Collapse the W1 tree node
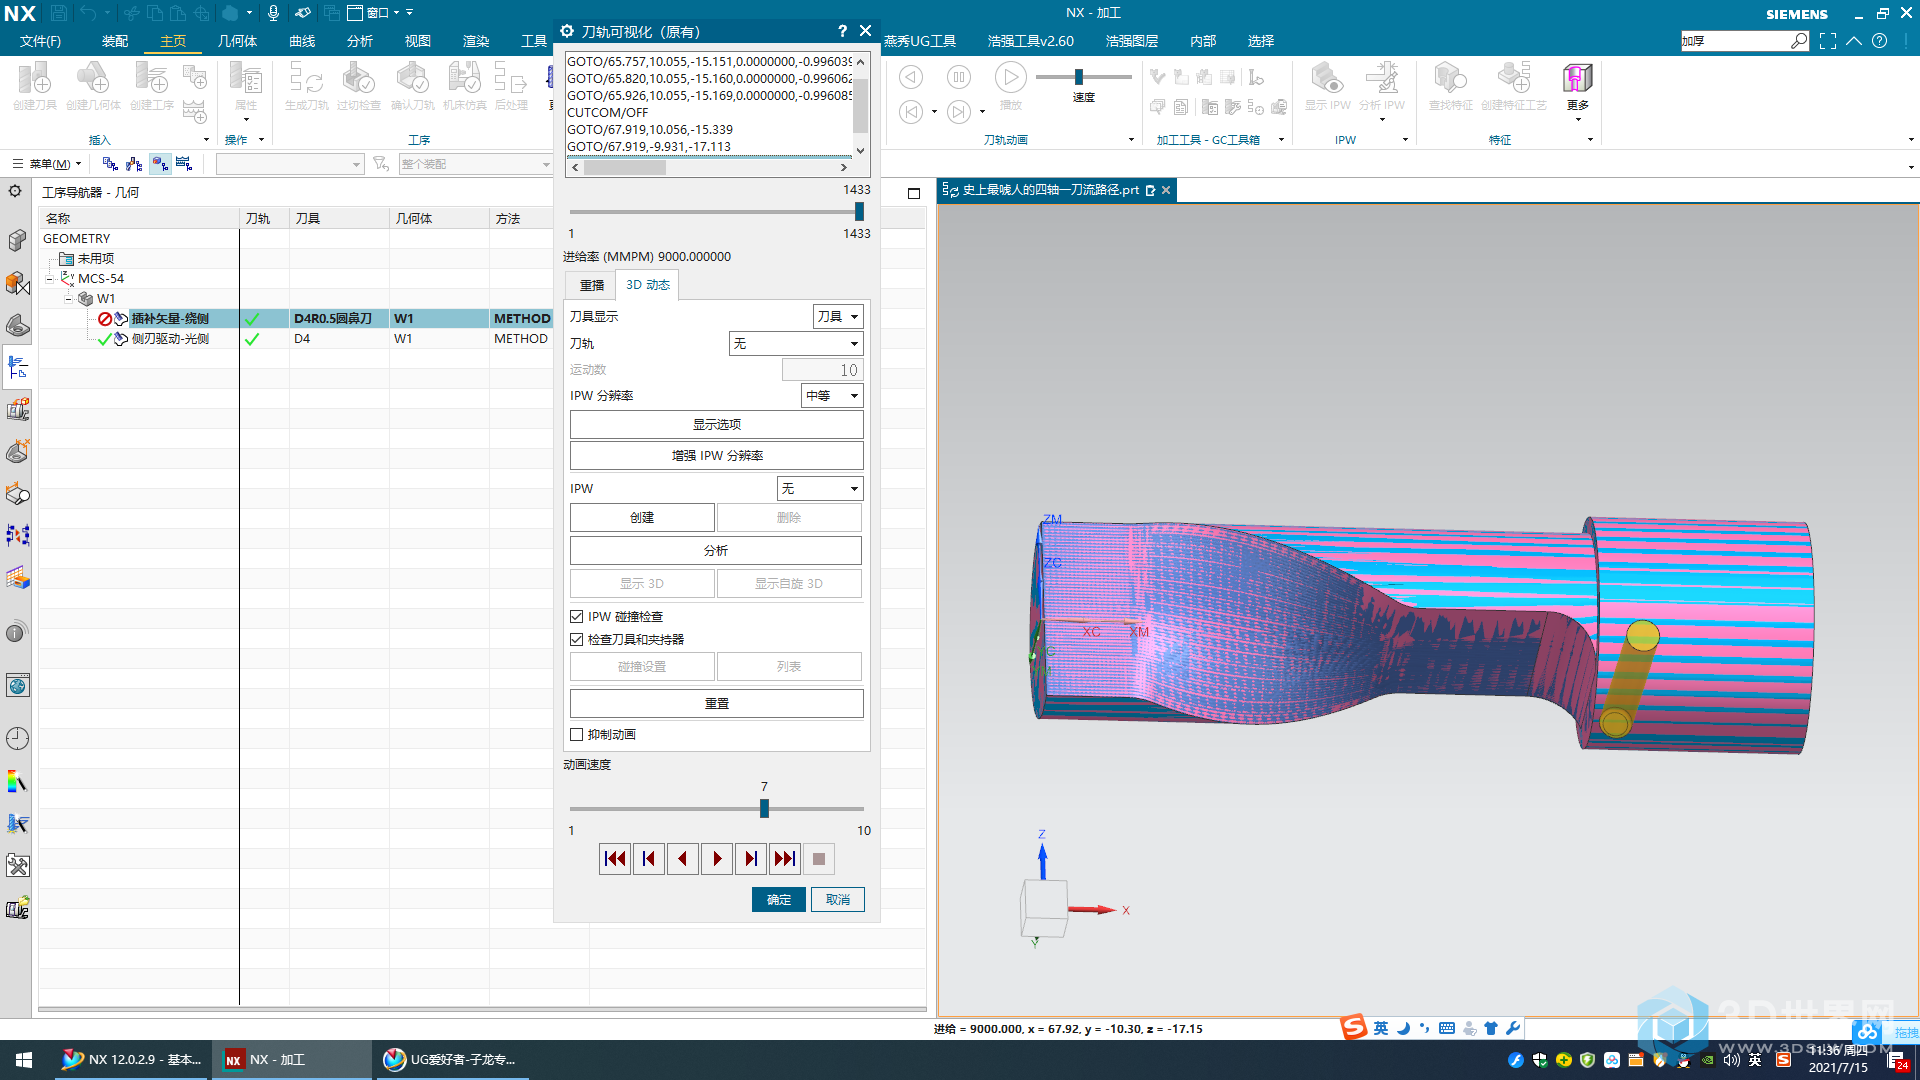The width and height of the screenshot is (1920, 1080). 68,299
